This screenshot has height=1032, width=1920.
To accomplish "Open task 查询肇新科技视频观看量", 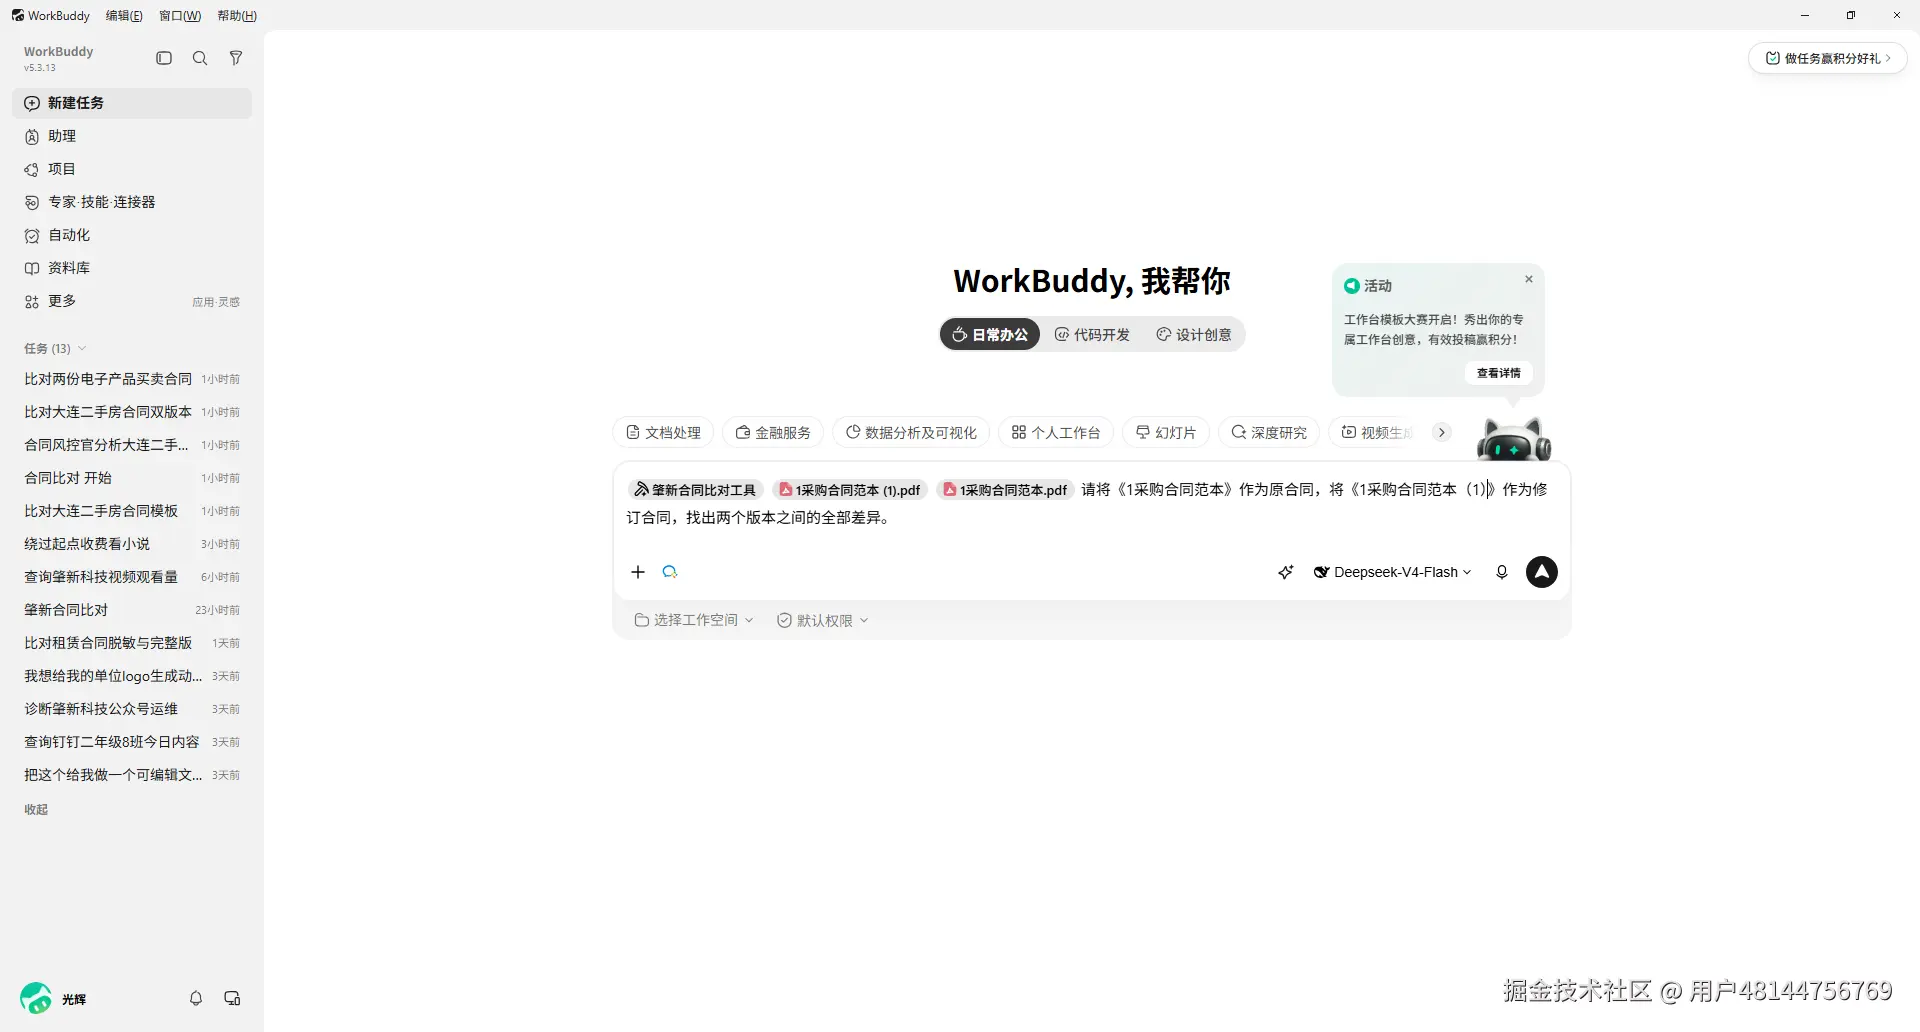I will tap(132, 577).
